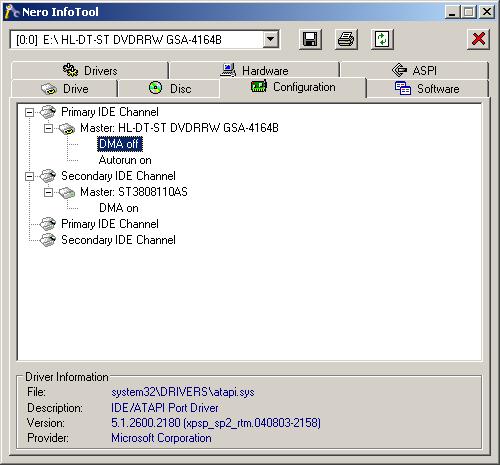Click the DVDRRW GSA-4164B drive icon
This screenshot has width=500, height=465.
coord(67,128)
